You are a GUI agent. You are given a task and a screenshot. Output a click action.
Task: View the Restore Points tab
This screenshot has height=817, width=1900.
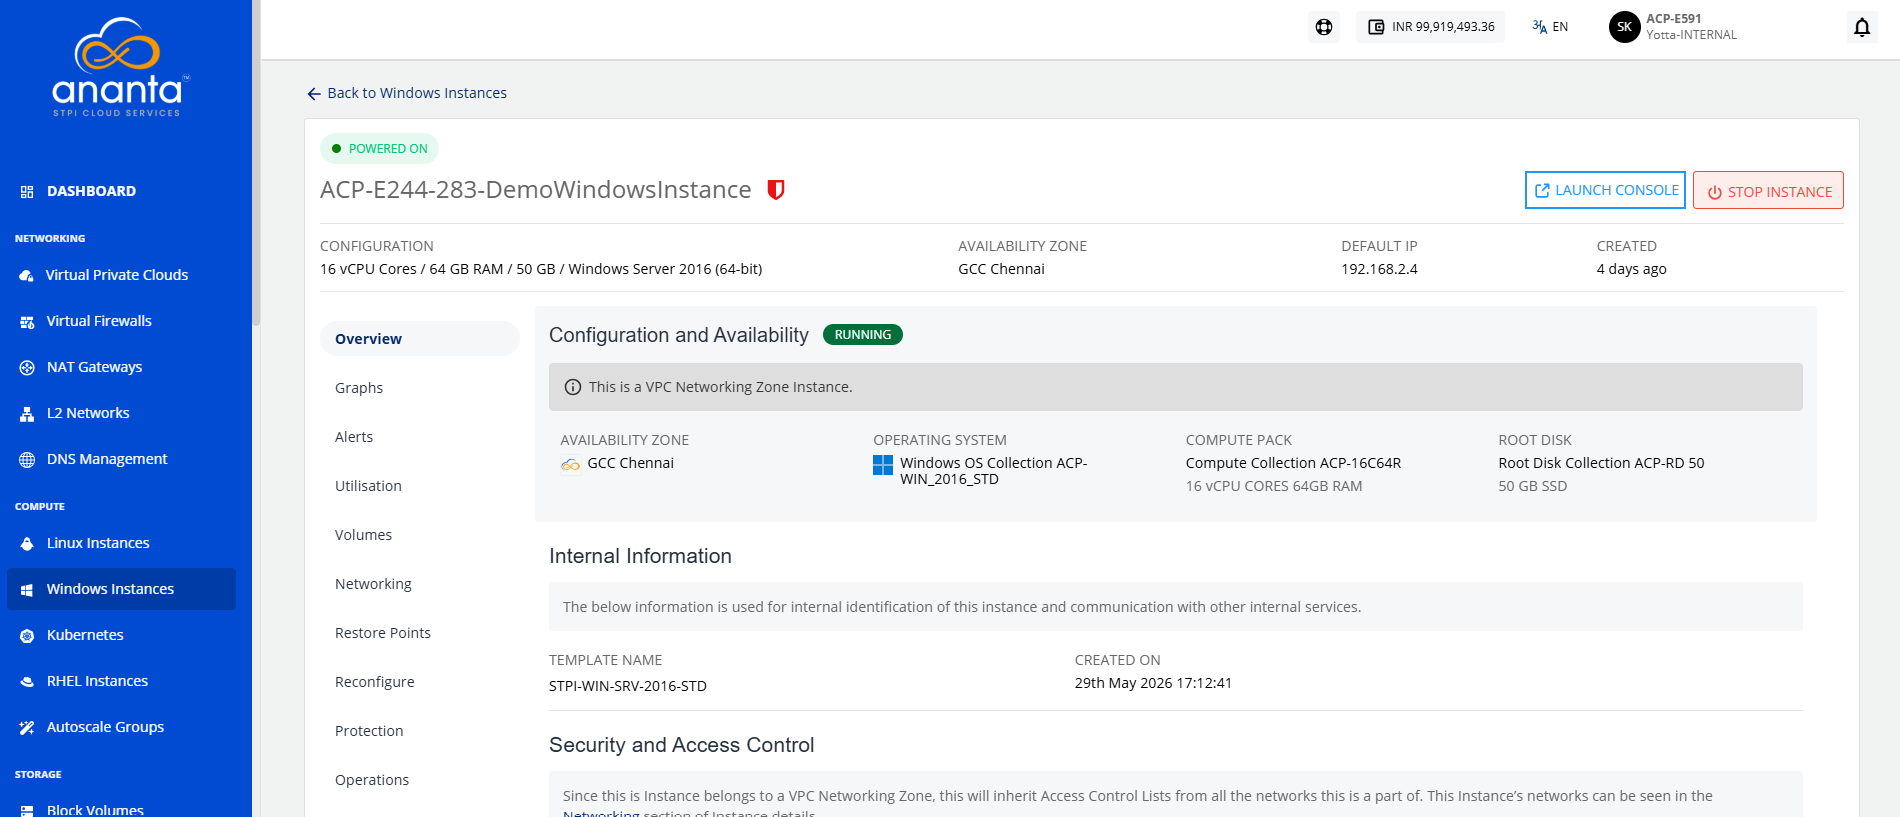tap(383, 633)
